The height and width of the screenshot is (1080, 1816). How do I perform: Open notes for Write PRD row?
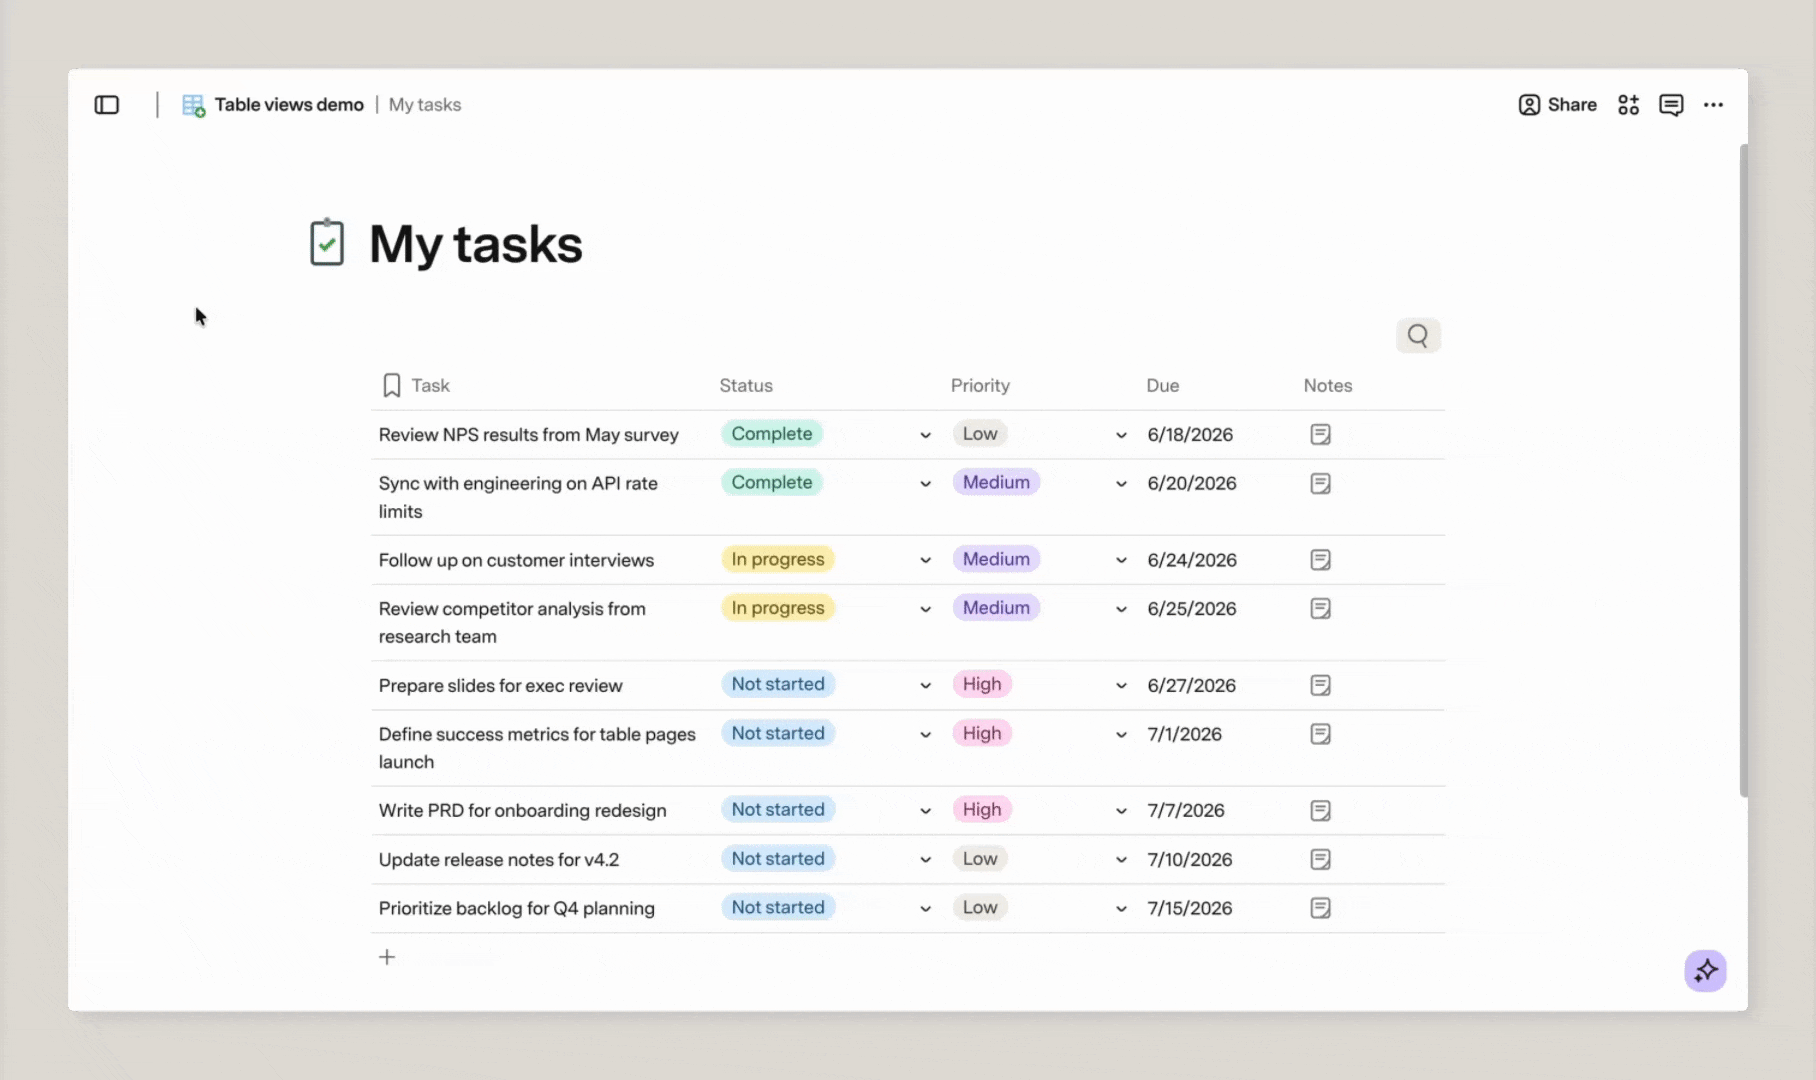(1320, 810)
